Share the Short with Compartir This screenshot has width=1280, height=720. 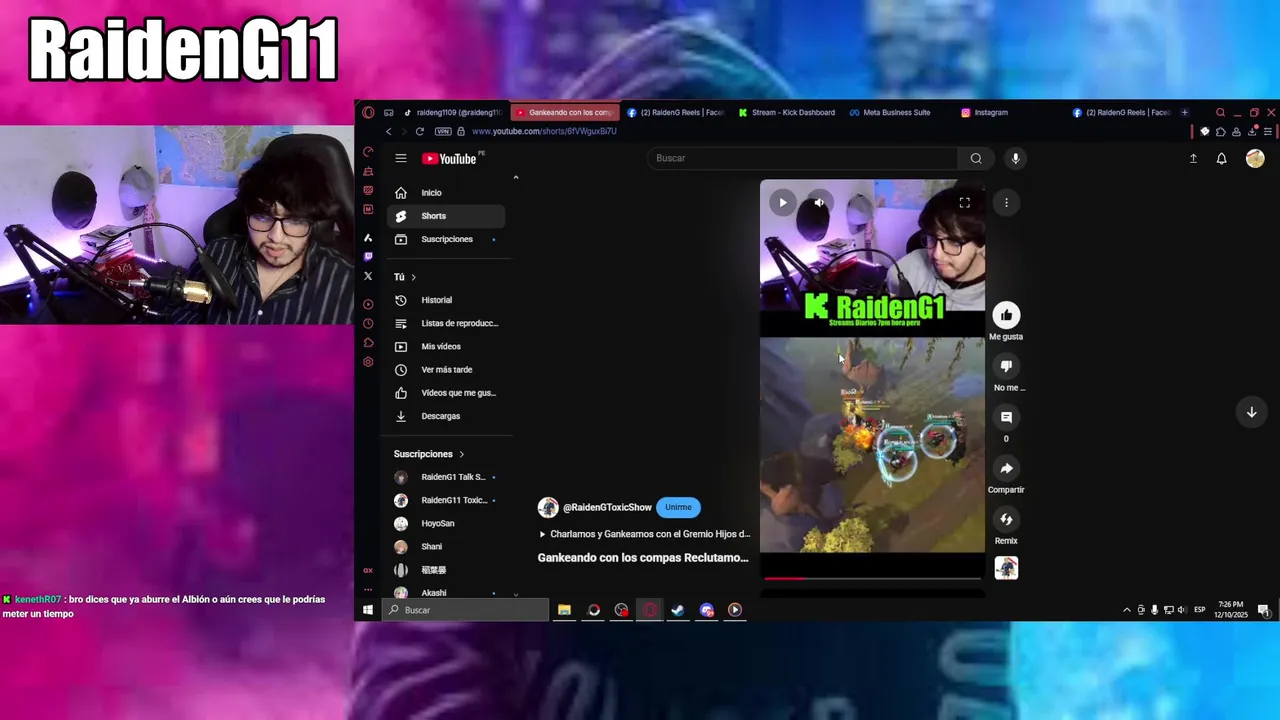click(1006, 468)
